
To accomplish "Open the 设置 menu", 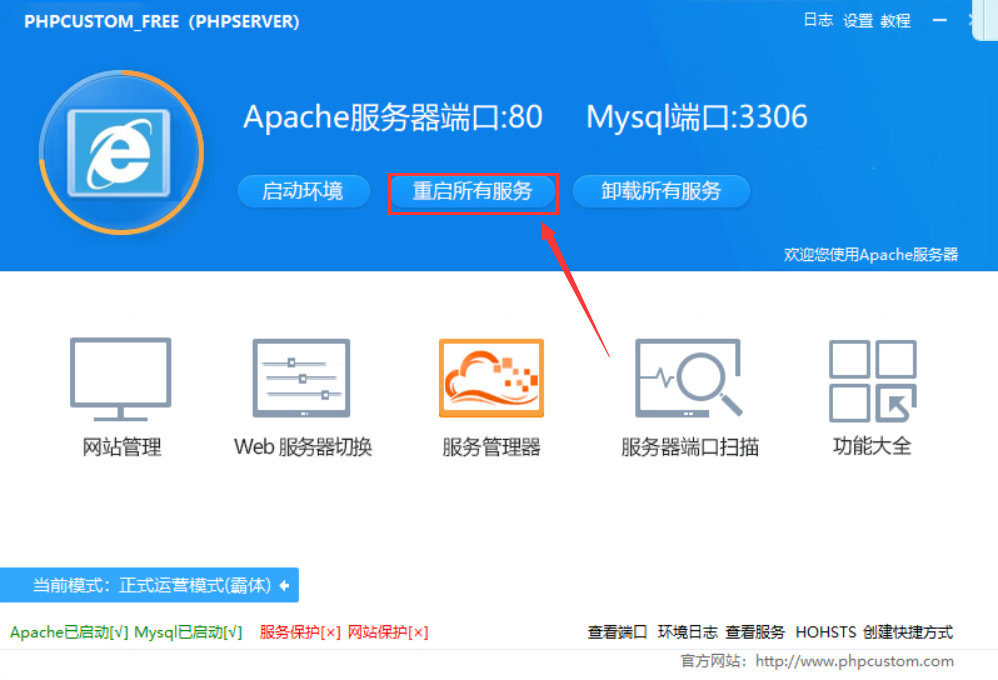I will pyautogui.click(x=857, y=21).
